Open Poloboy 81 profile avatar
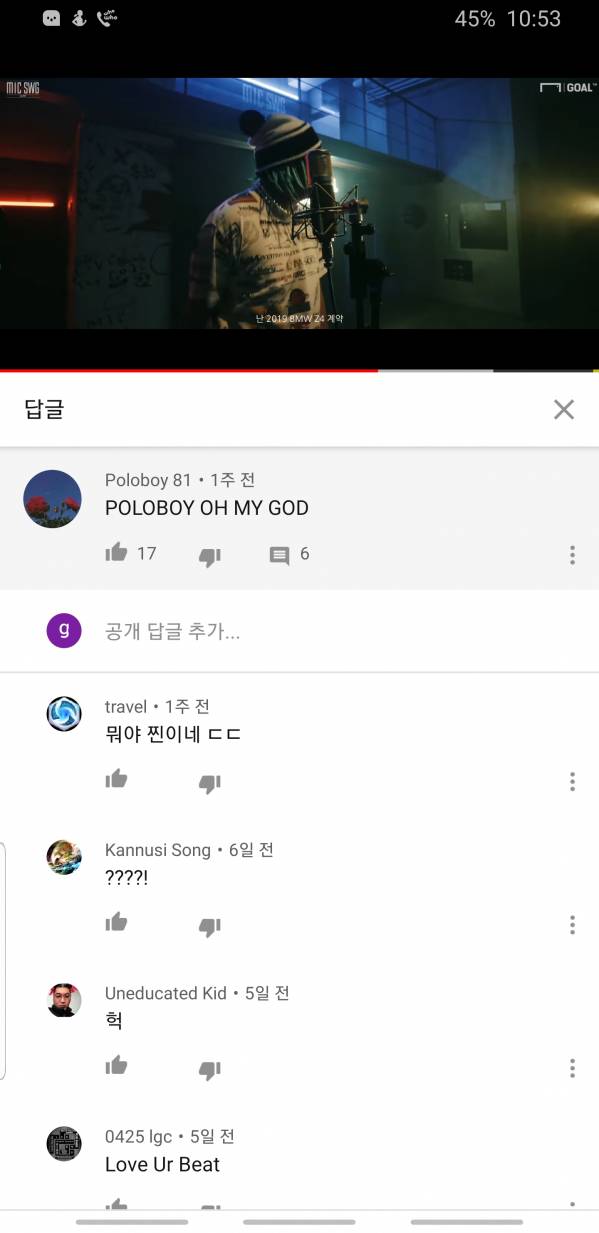The height and width of the screenshot is (1233, 599). pyautogui.click(x=52, y=499)
